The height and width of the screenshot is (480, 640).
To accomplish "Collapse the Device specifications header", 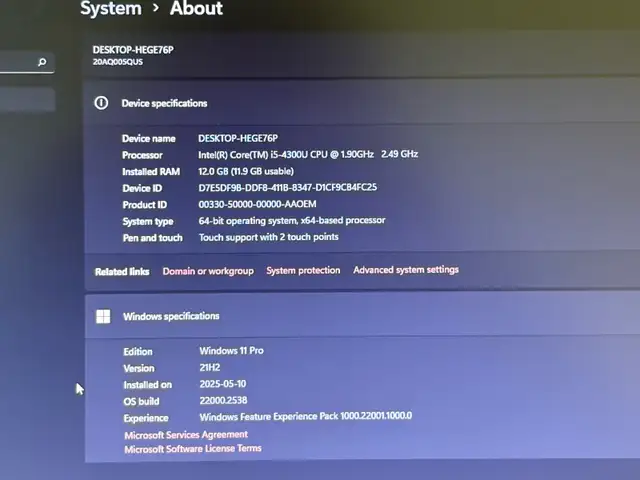I will click(362, 103).
